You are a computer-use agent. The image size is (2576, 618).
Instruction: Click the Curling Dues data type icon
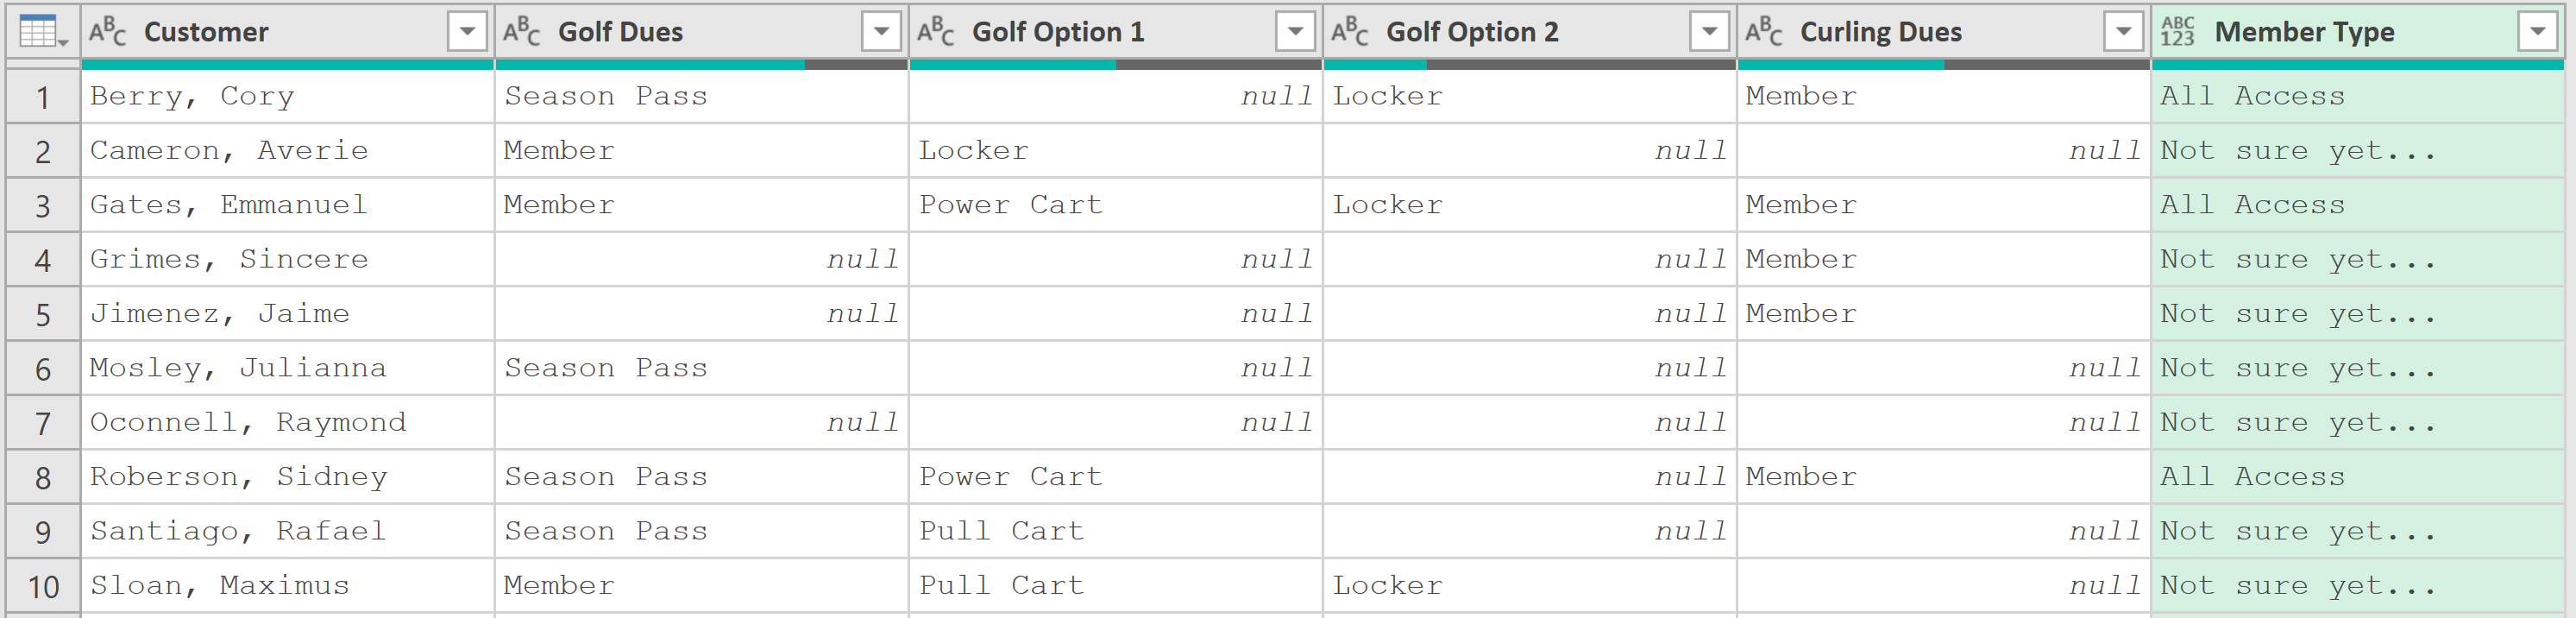pyautogui.click(x=1763, y=33)
